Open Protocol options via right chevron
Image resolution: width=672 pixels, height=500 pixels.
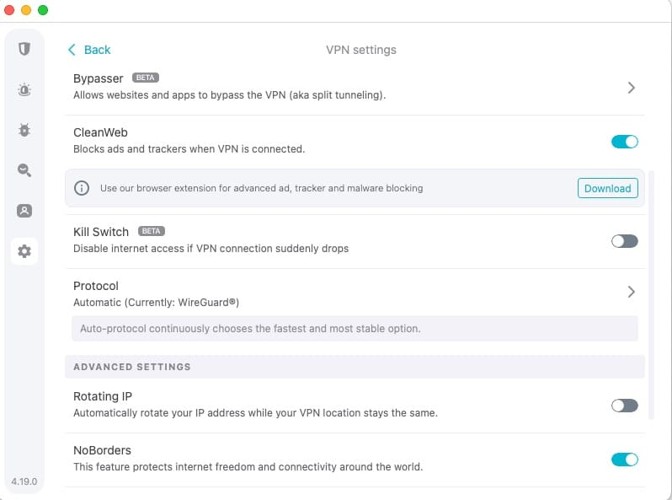point(631,292)
